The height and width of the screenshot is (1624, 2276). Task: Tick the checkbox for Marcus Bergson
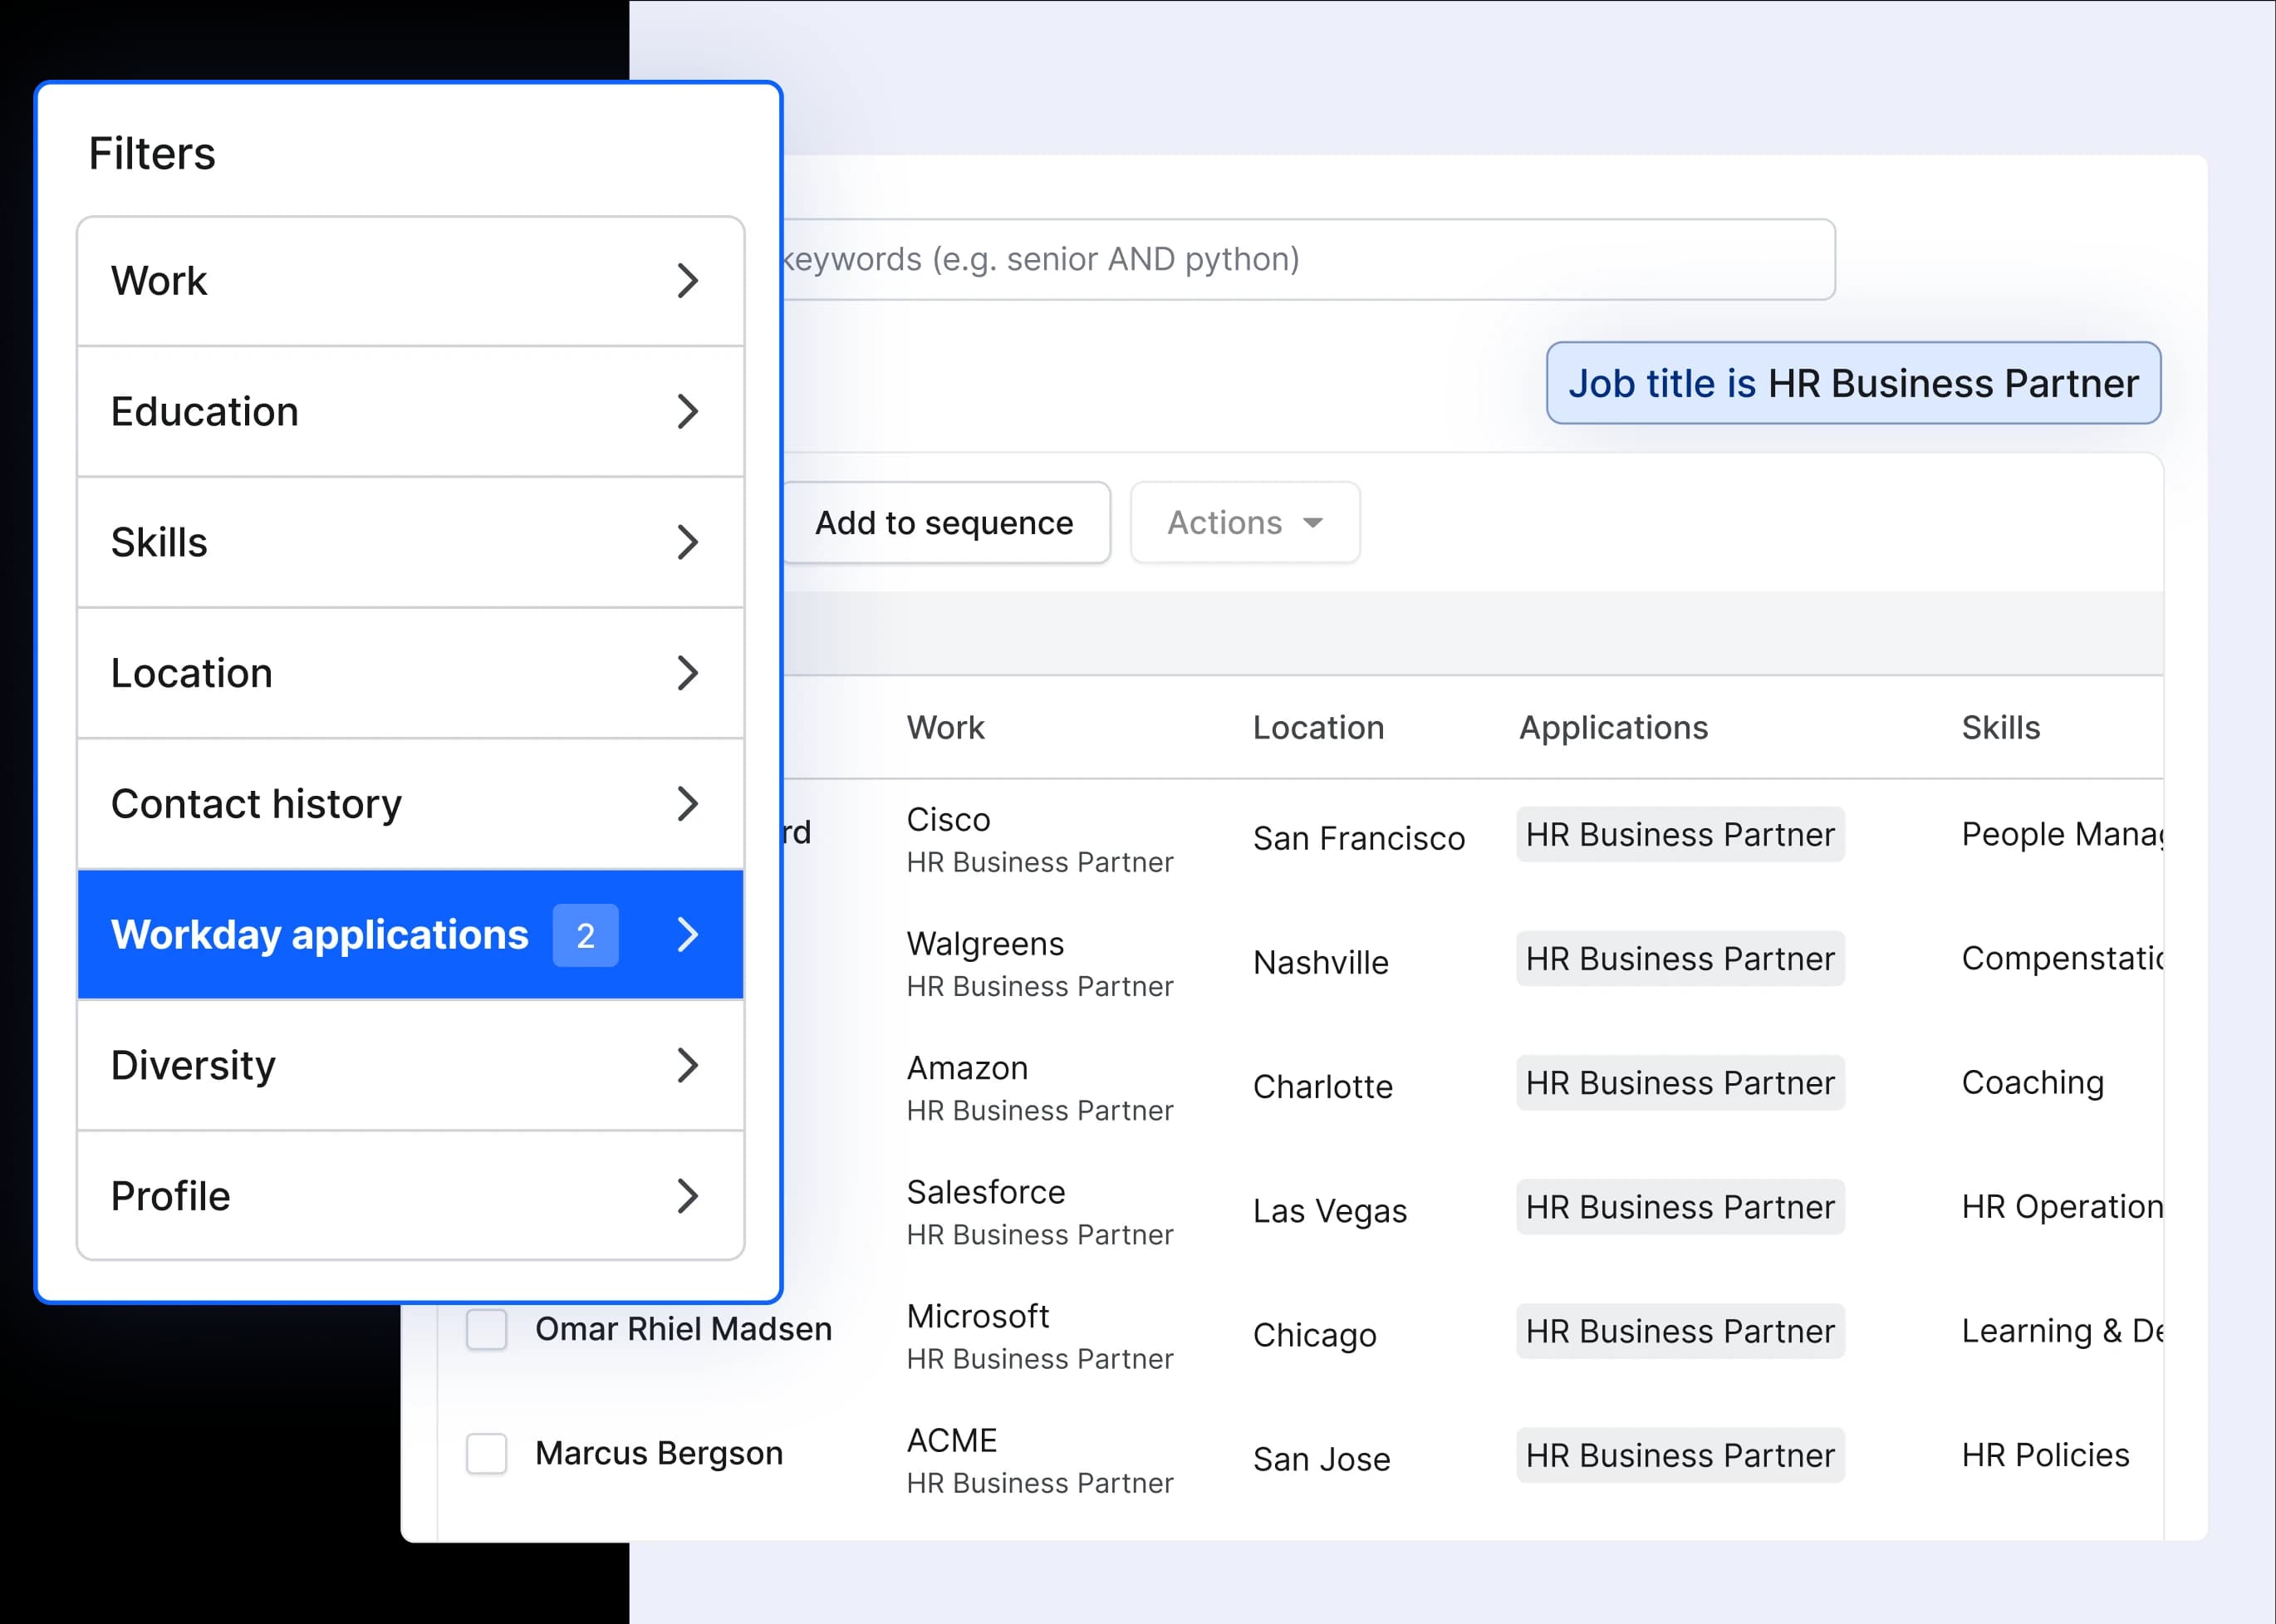pyautogui.click(x=487, y=1453)
